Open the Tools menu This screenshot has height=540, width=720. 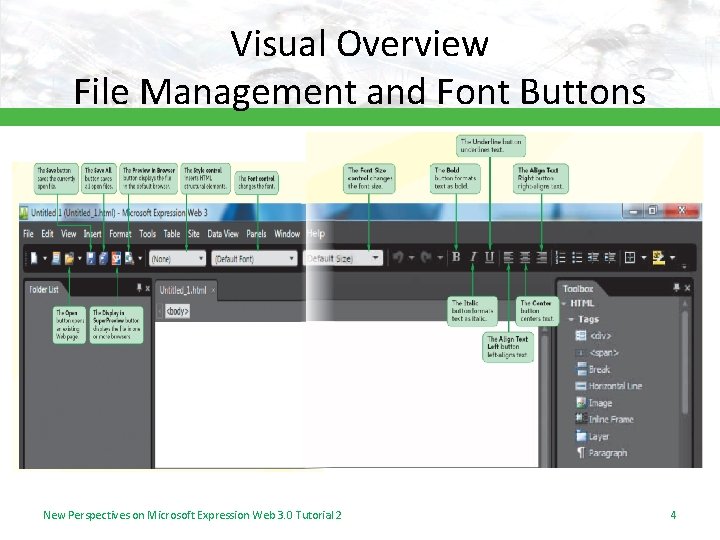pos(147,234)
